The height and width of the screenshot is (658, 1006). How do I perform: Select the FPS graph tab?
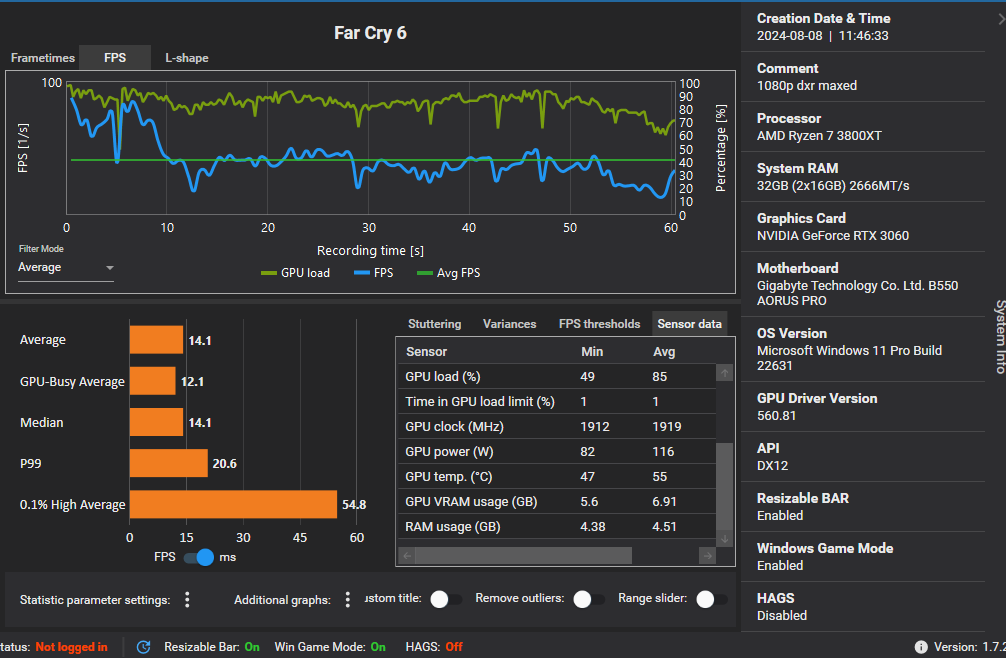pyautogui.click(x=115, y=58)
